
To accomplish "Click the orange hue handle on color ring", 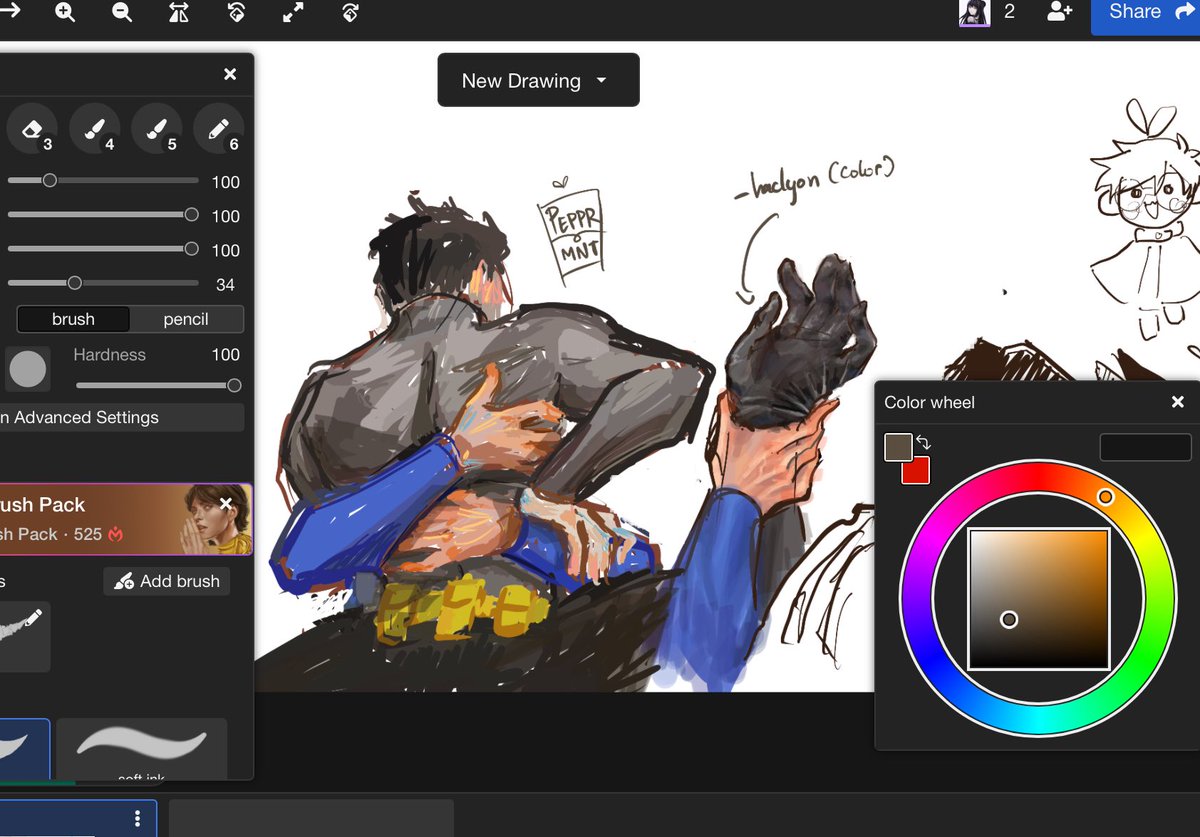I will 1105,497.
